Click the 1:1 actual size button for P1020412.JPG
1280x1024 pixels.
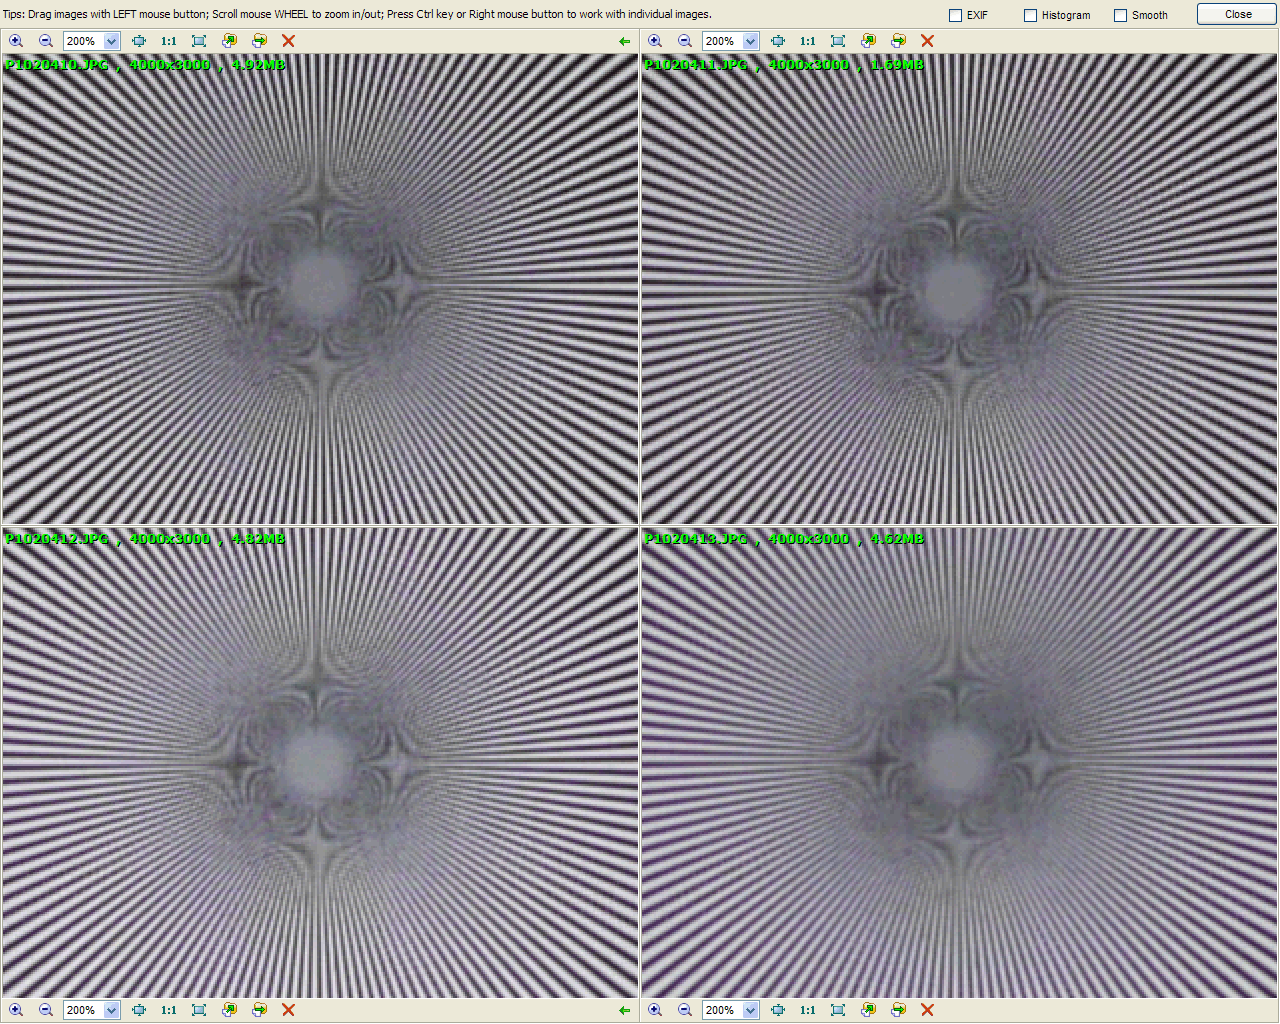tap(168, 1010)
